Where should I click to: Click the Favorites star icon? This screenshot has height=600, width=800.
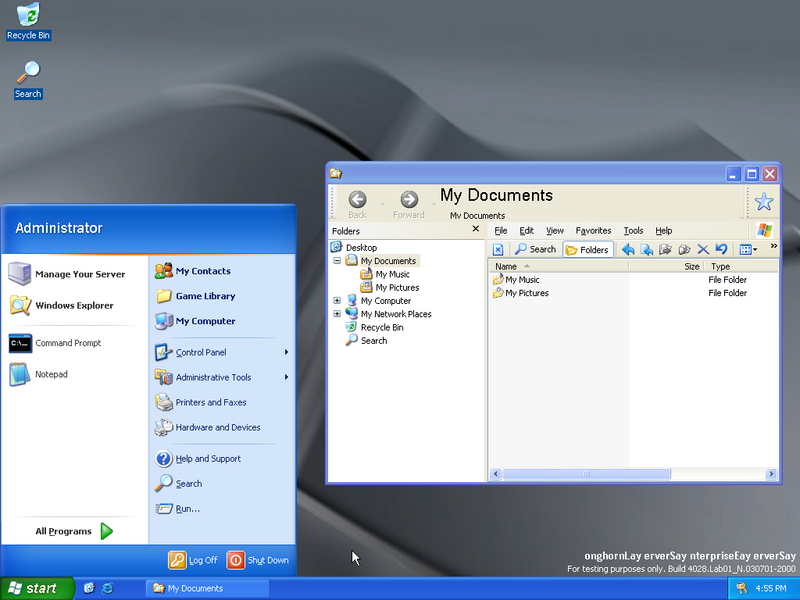click(764, 202)
